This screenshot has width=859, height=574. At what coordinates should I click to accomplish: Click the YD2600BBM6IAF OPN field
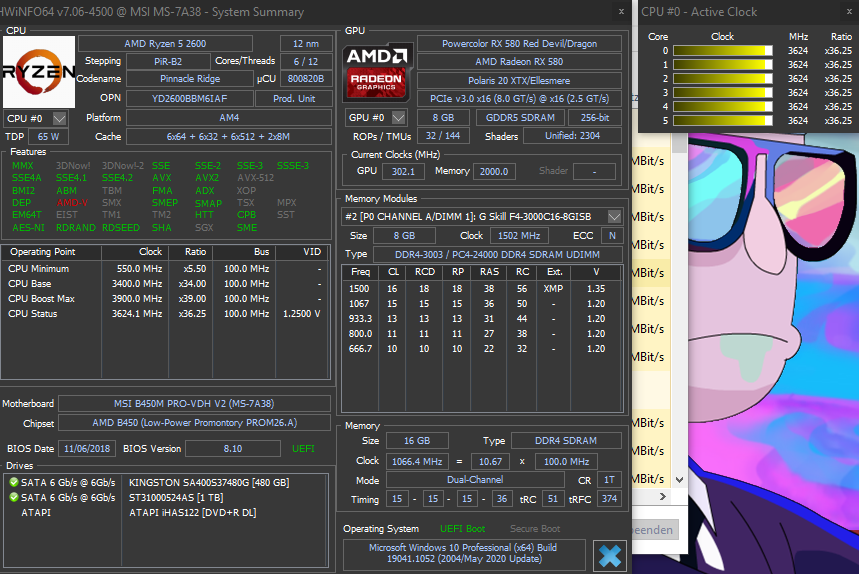[190, 99]
